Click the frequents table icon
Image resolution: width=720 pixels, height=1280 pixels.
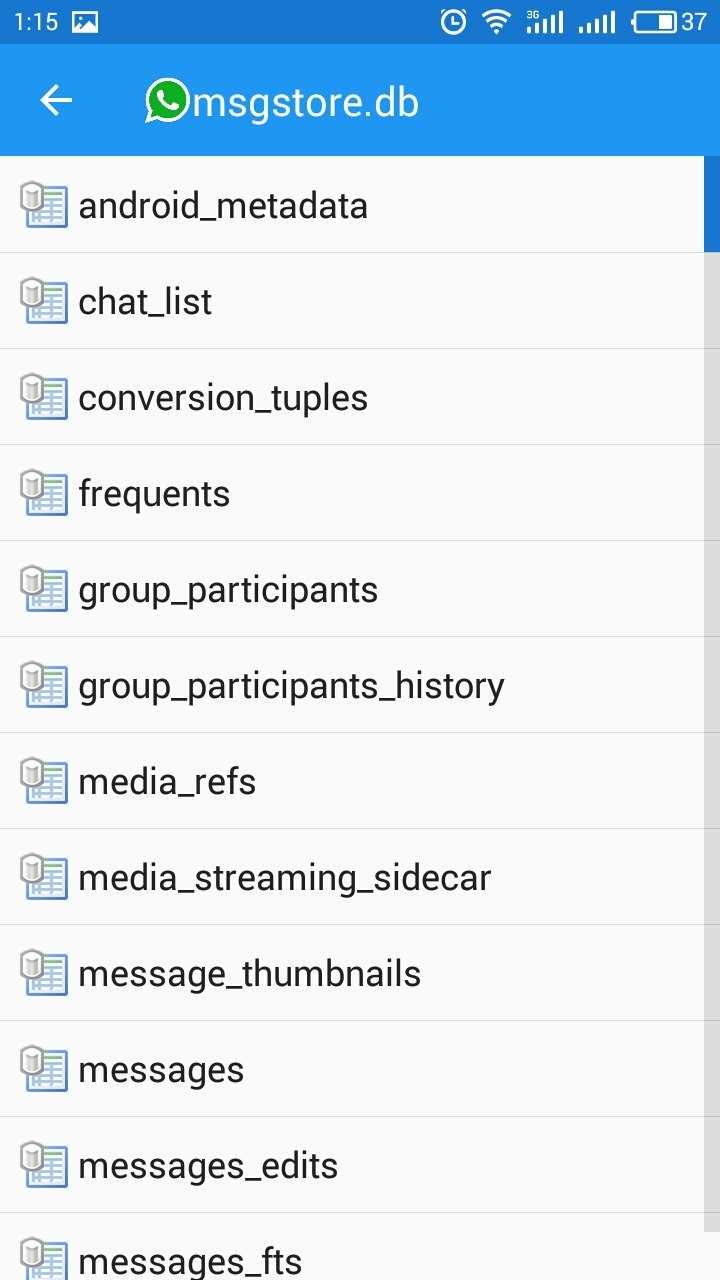44,493
